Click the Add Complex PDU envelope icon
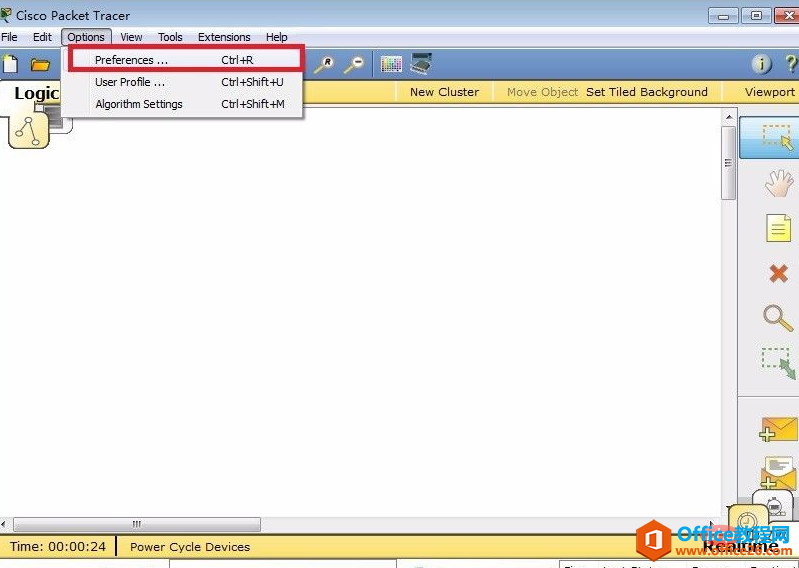 778,472
